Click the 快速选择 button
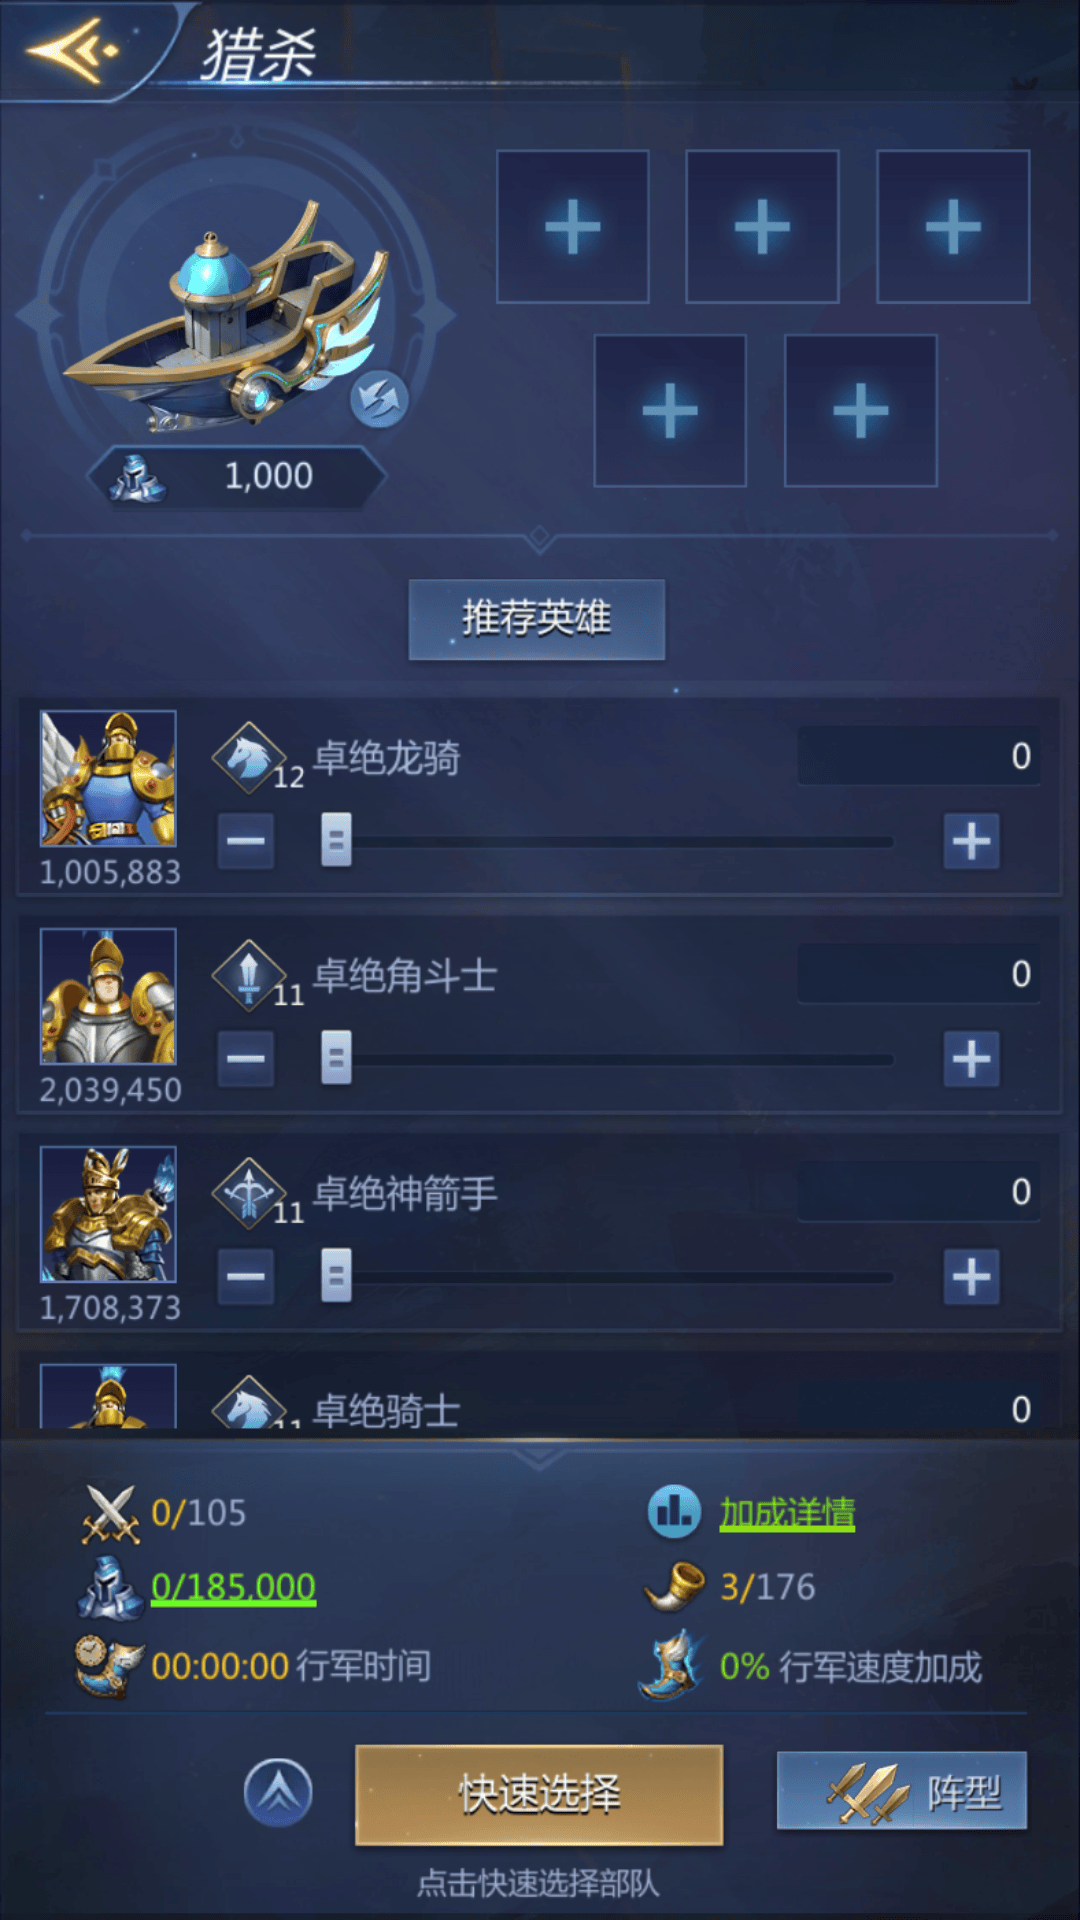 point(539,1795)
